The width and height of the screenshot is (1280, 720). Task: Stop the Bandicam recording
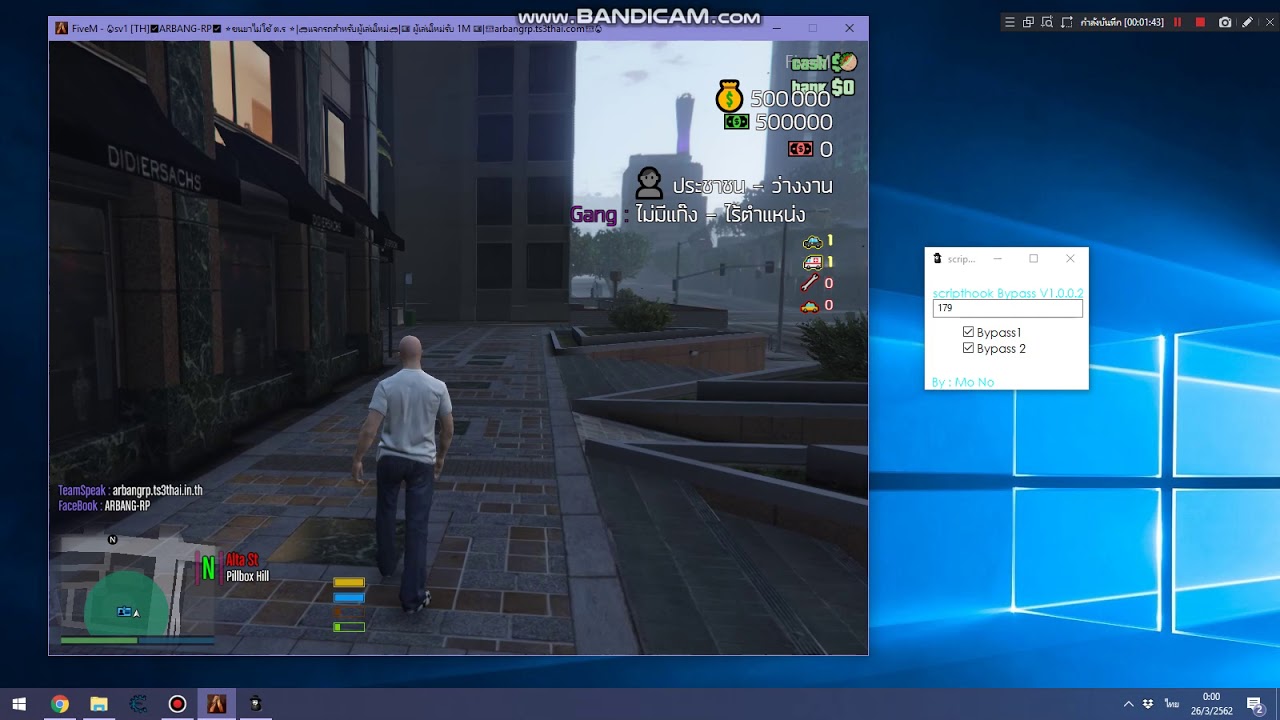tap(1201, 22)
